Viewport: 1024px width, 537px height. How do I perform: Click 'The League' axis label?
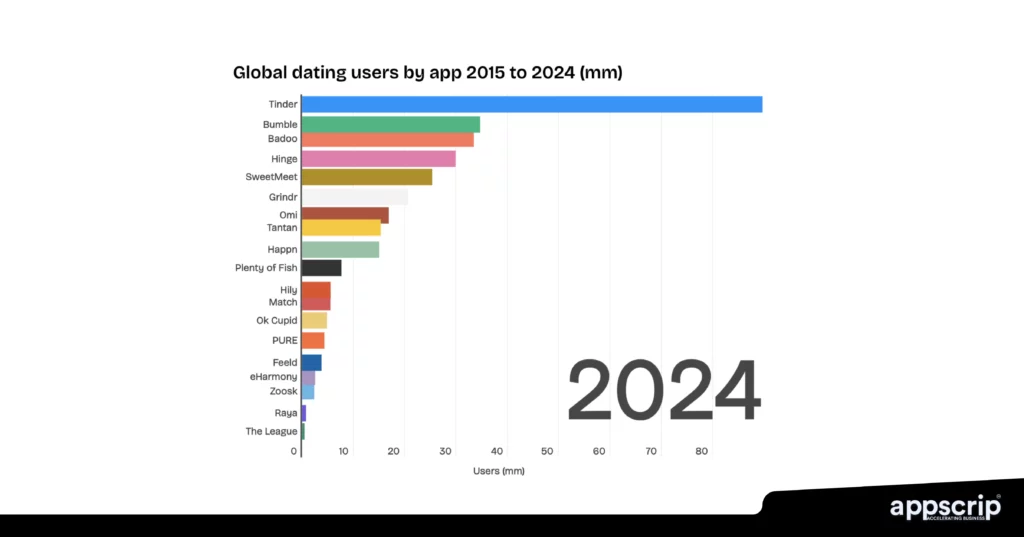point(271,432)
